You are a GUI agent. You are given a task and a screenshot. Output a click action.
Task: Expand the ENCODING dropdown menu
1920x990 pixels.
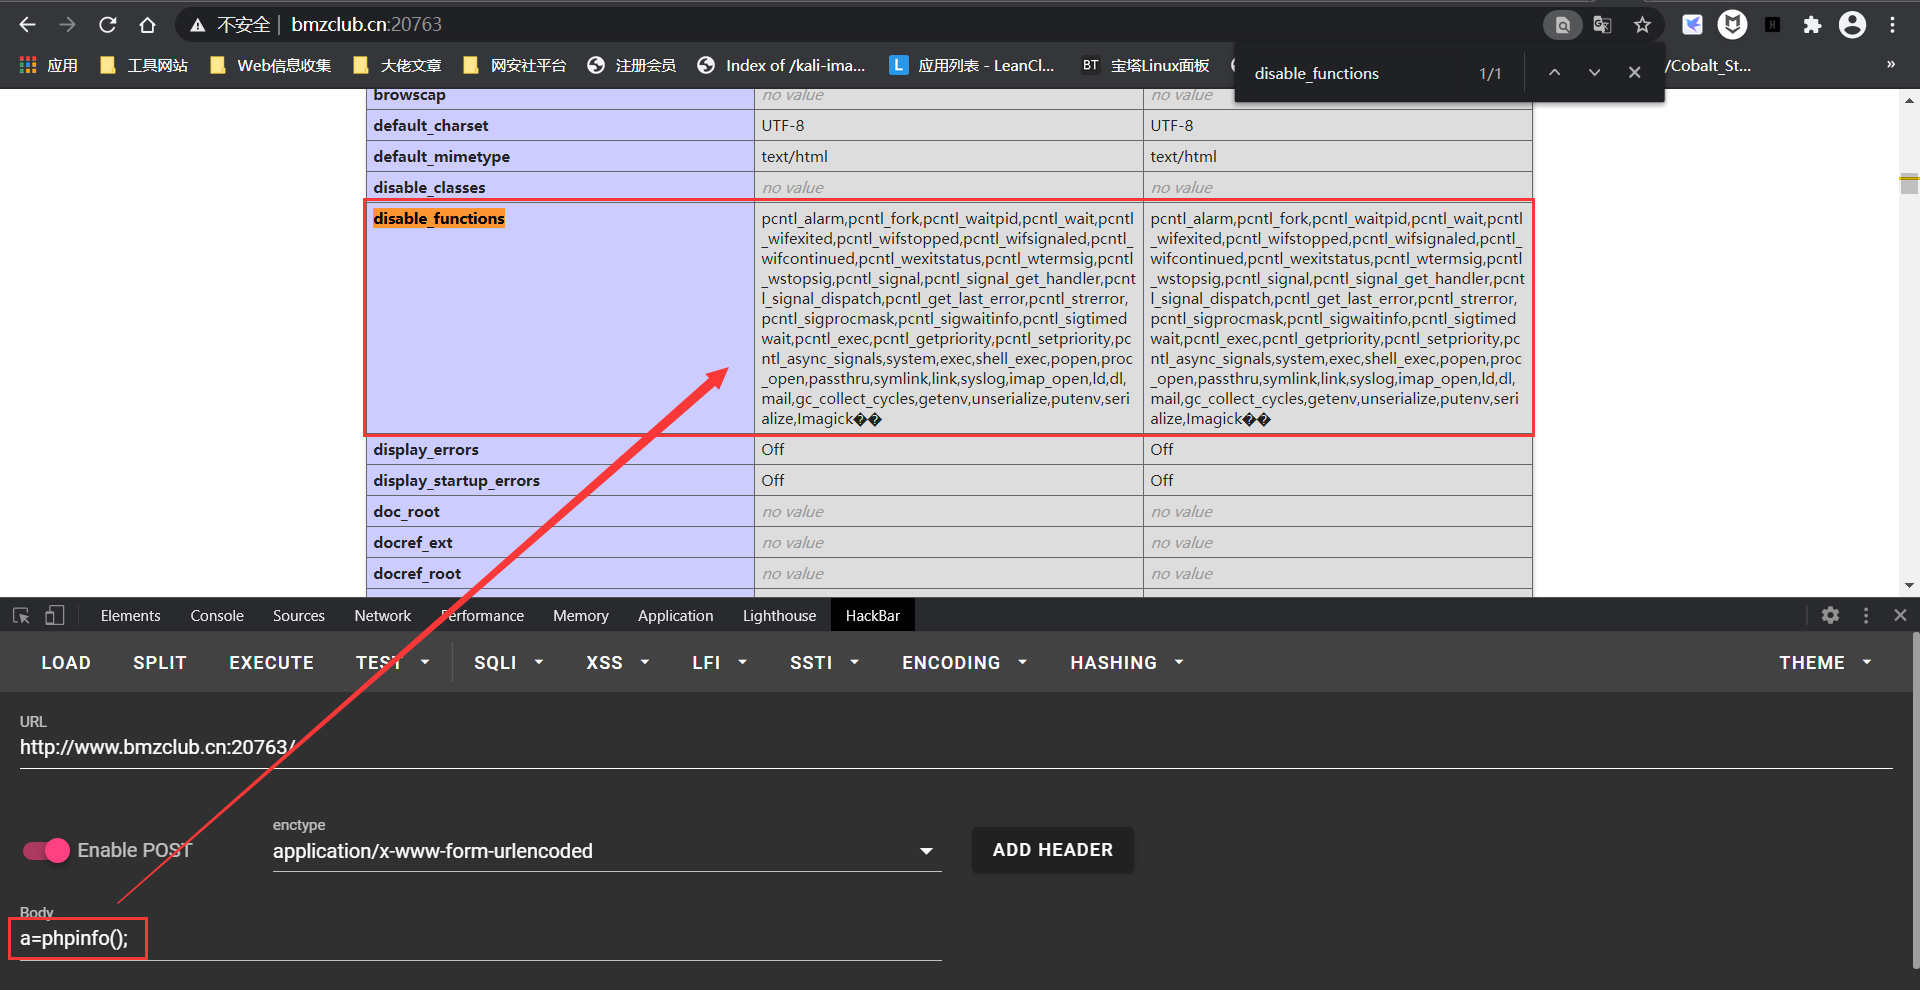pos(965,662)
